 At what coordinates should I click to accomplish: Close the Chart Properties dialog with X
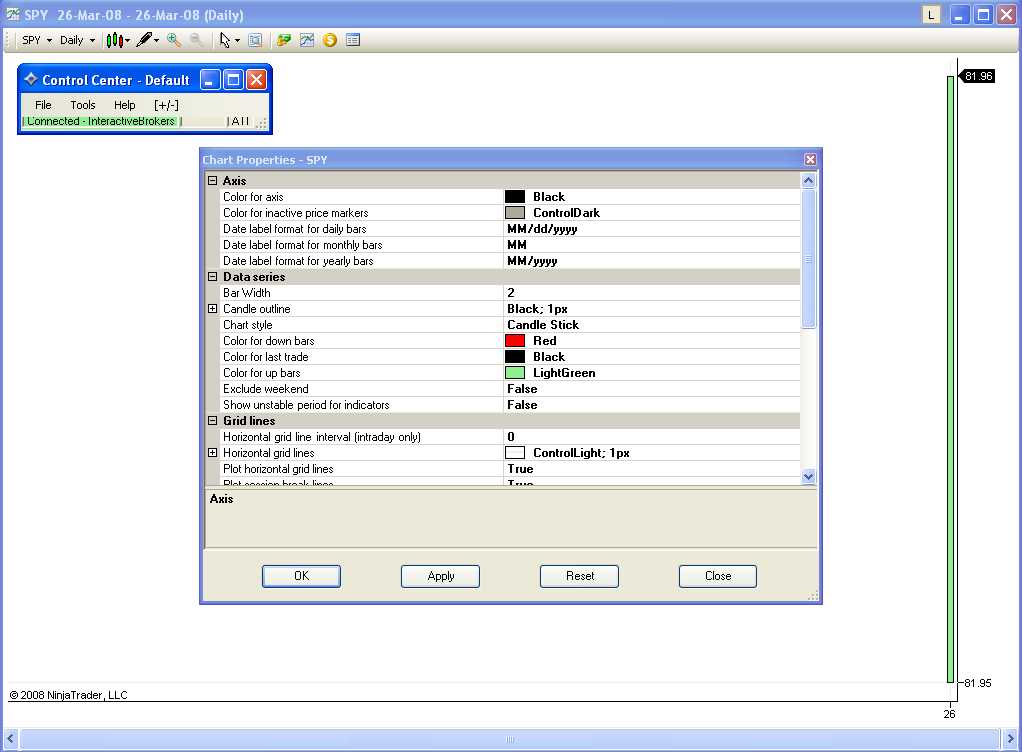tap(810, 160)
